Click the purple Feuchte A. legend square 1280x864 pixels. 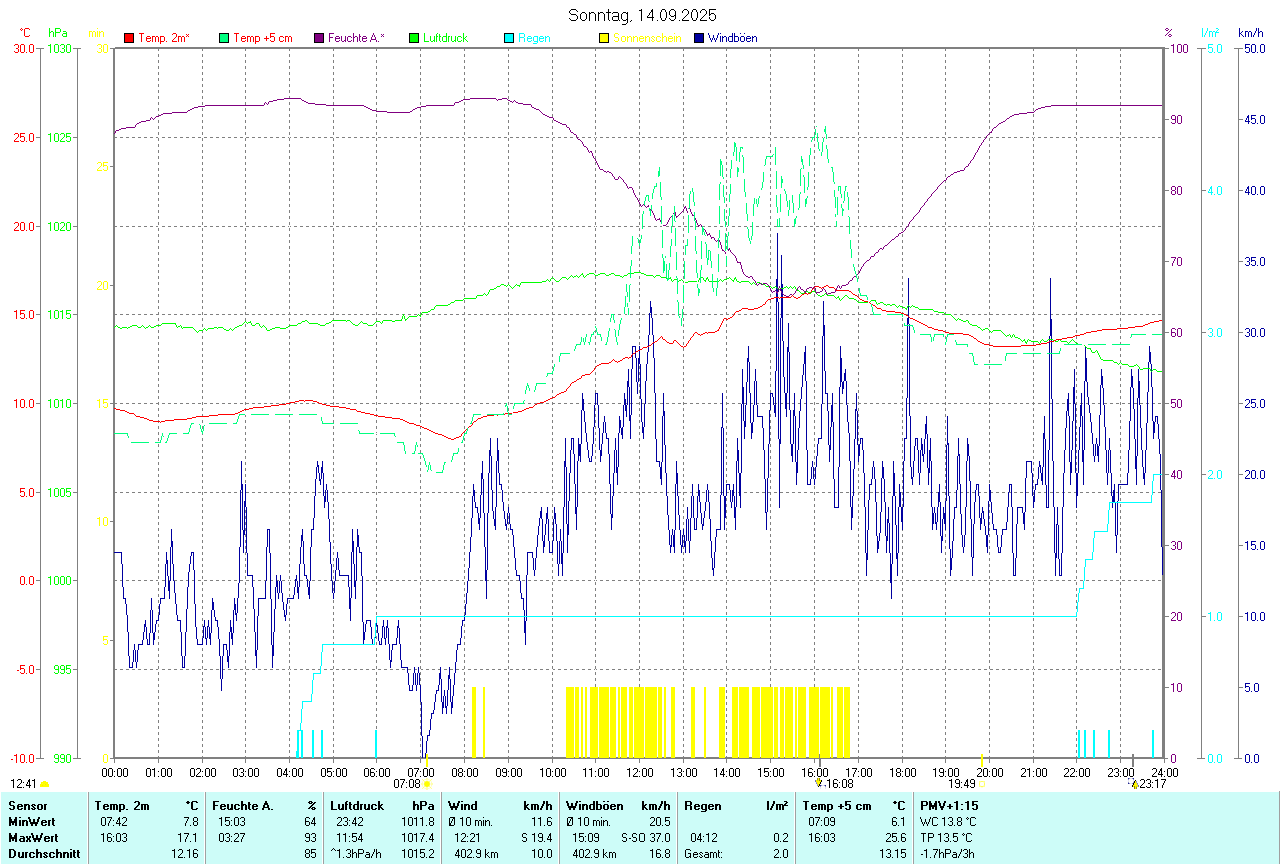click(319, 38)
